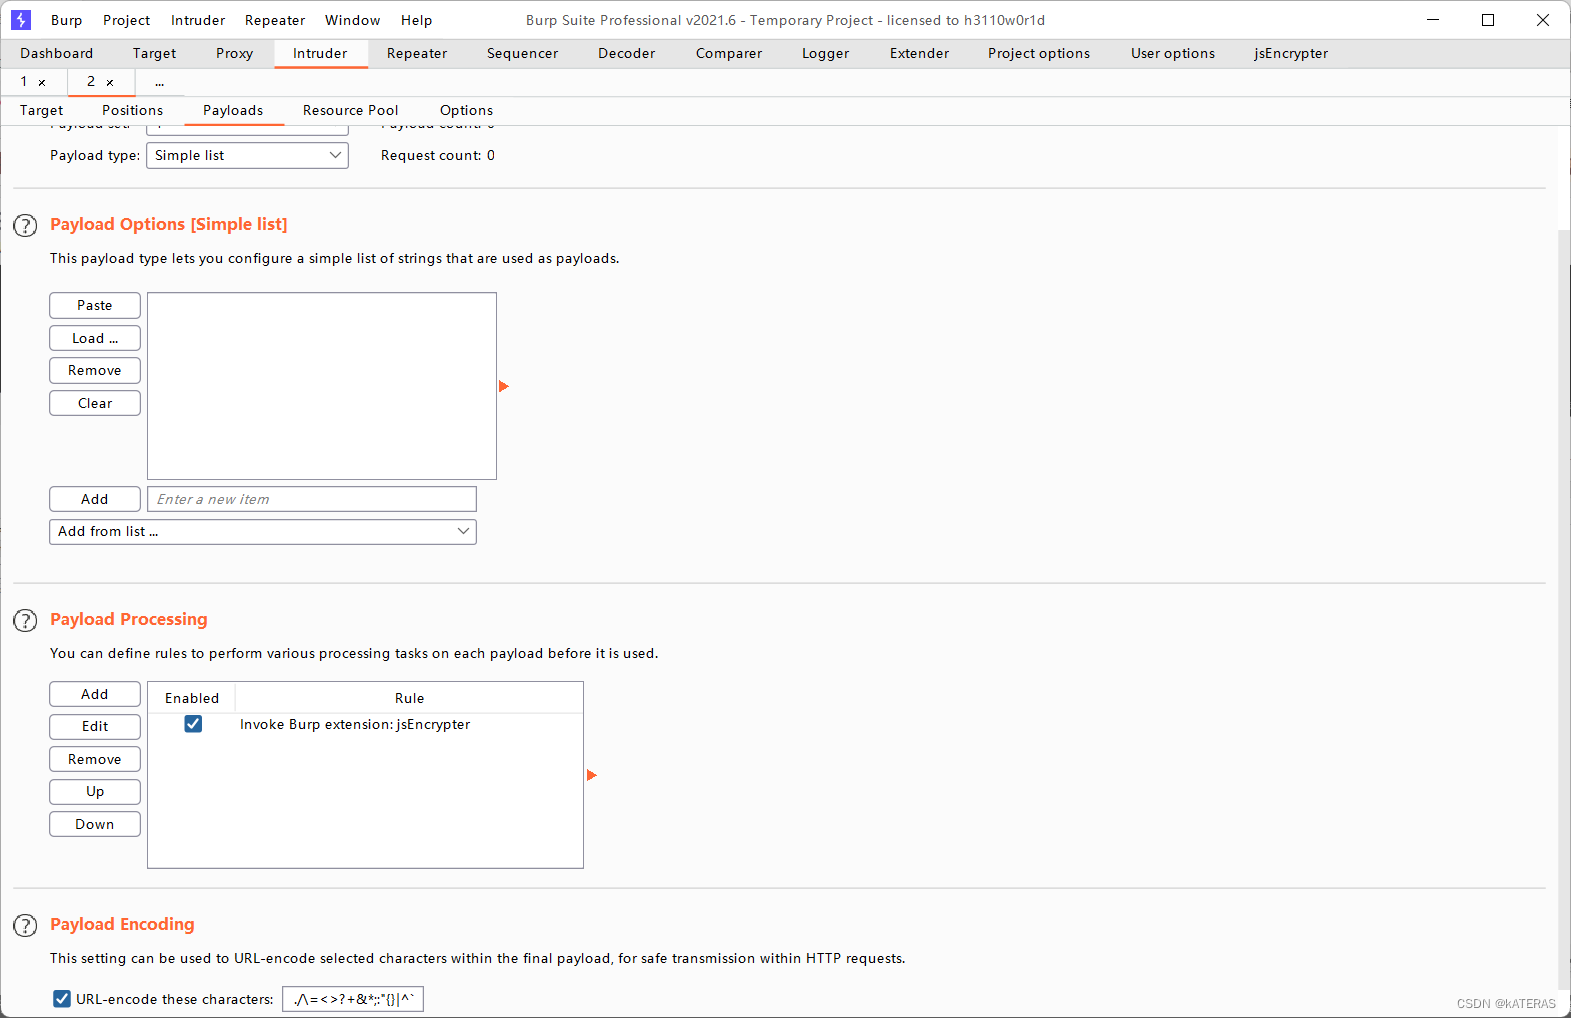Select the Invoke Burp extension jsEncrypter rule

pos(366,724)
